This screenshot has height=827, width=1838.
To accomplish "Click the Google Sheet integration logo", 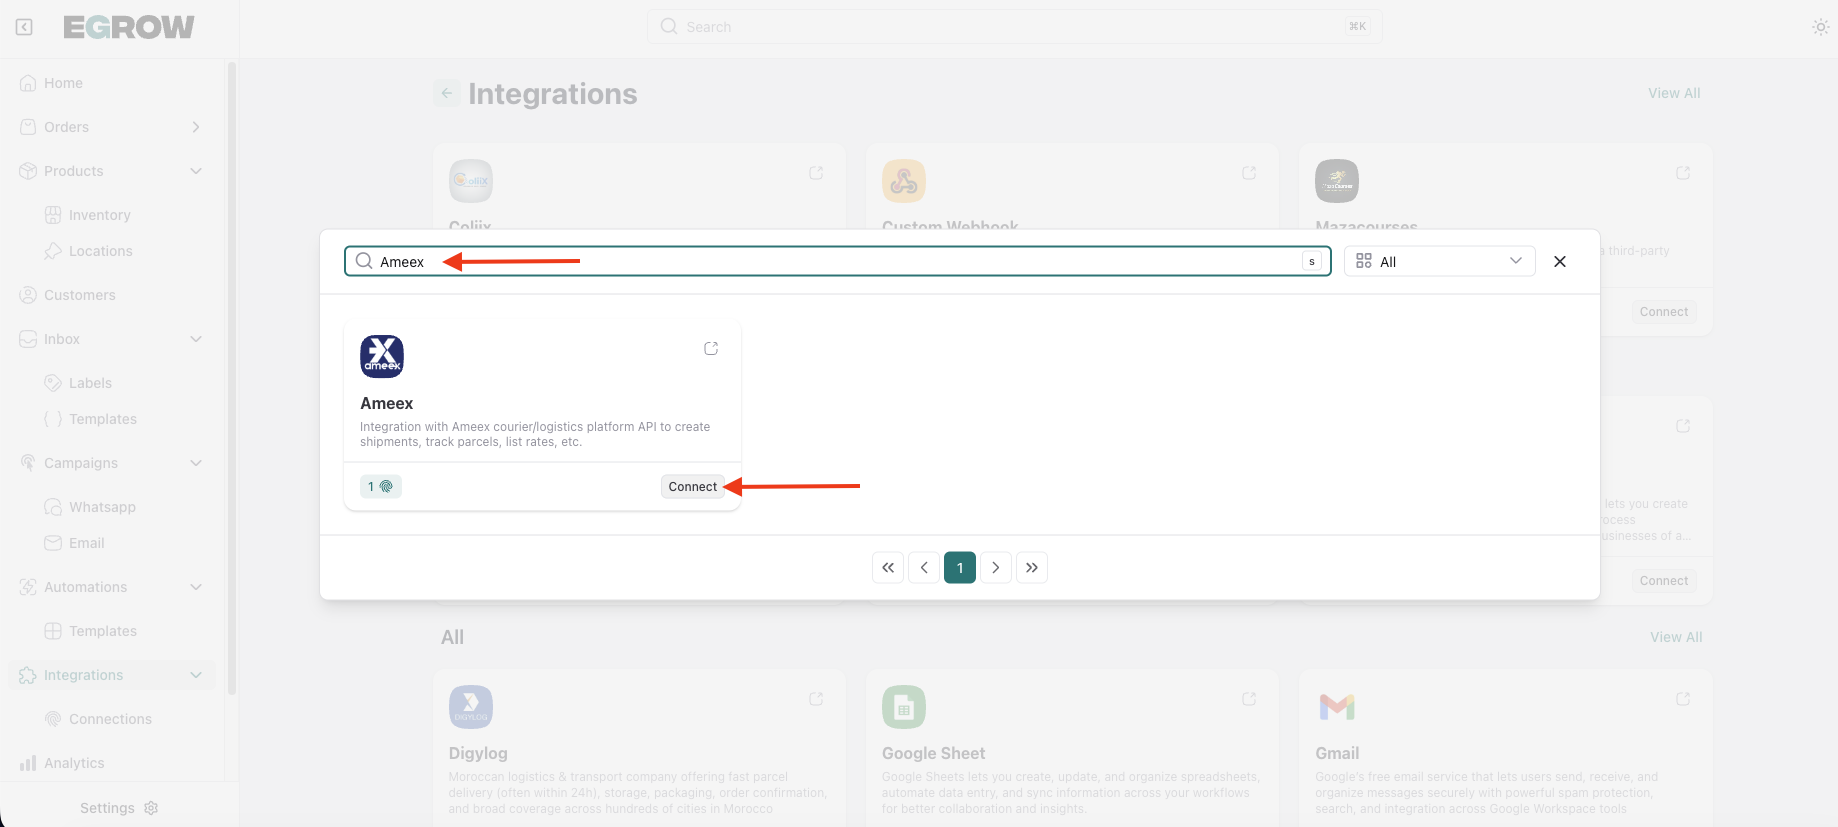I will [x=904, y=707].
